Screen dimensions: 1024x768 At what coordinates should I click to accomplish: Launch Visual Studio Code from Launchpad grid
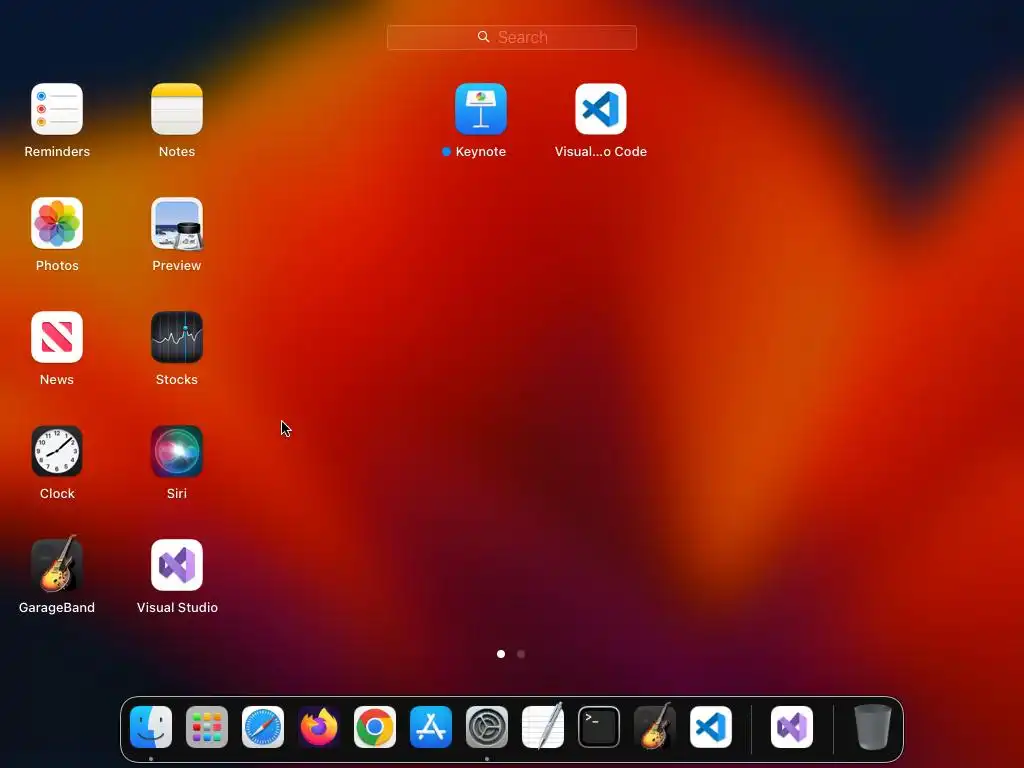[x=601, y=109]
